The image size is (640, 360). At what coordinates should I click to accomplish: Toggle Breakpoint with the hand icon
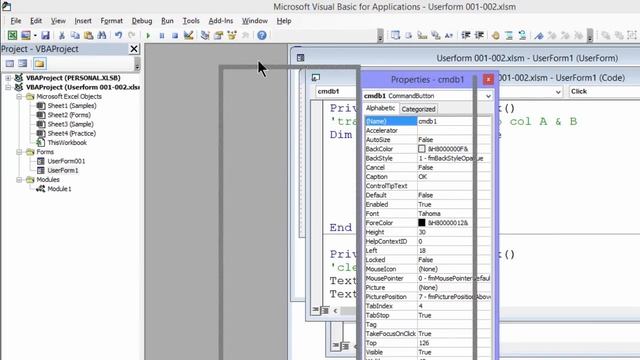click(x=496, y=36)
